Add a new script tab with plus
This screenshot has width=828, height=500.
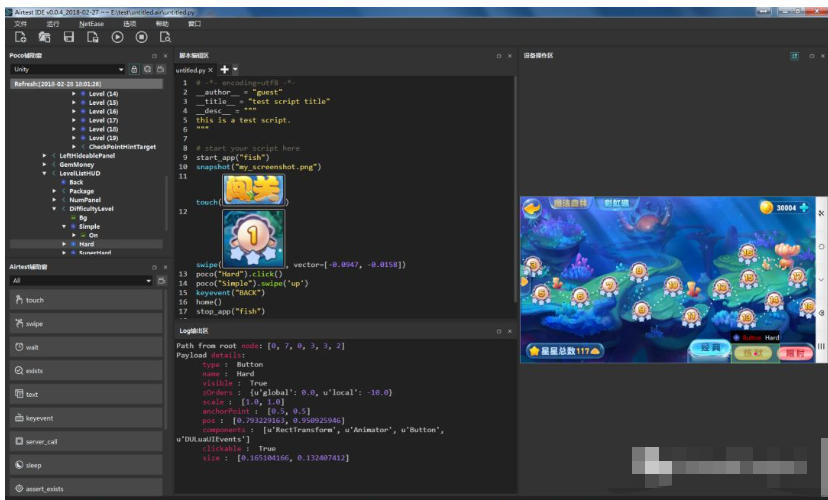224,69
